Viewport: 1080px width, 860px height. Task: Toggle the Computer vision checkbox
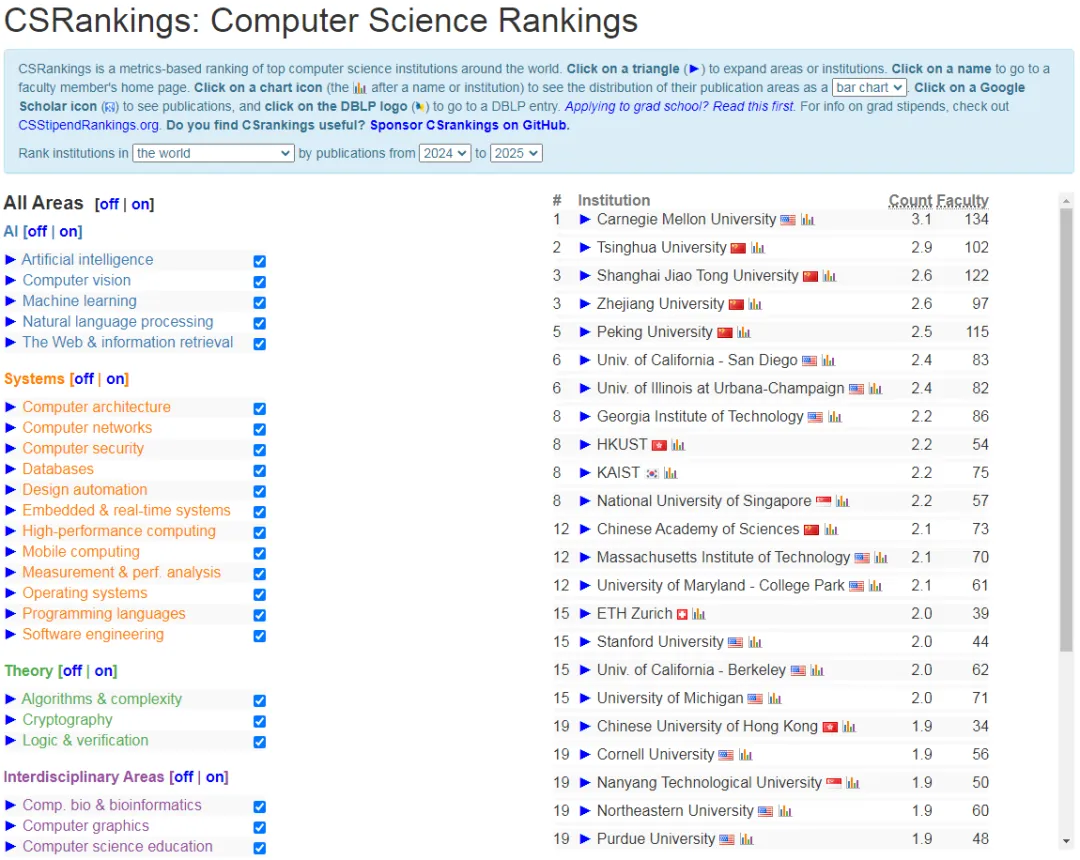260,282
